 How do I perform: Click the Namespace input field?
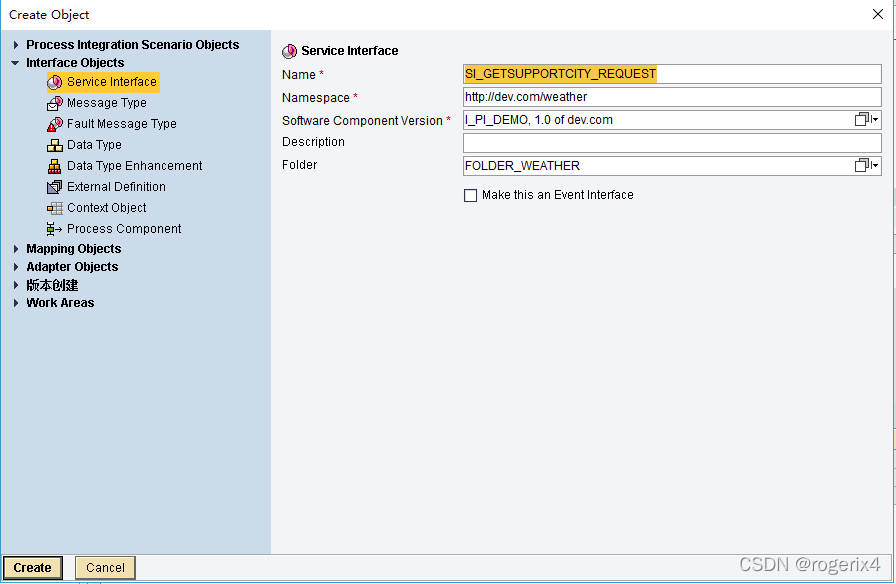[x=671, y=97]
